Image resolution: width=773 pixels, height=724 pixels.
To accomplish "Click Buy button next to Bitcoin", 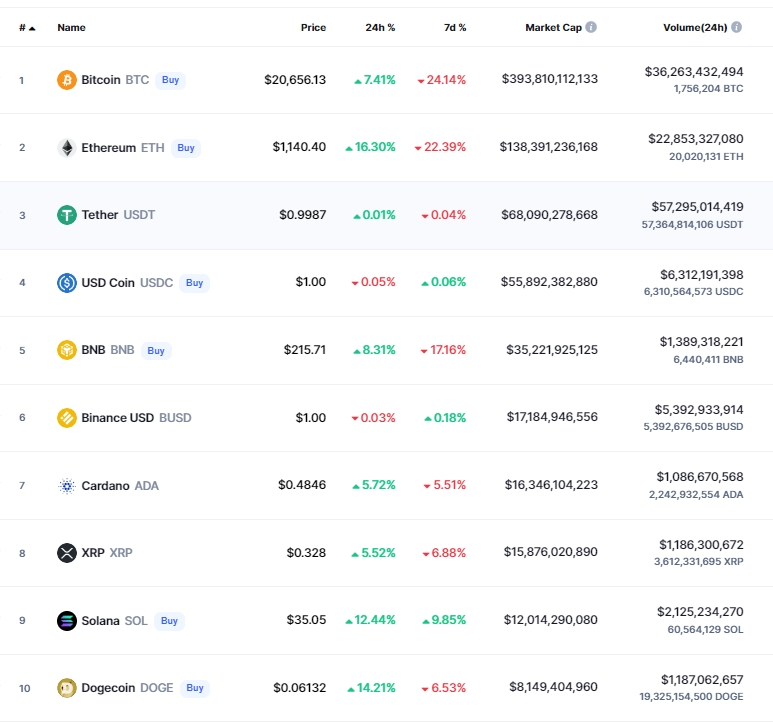I will click(x=171, y=80).
